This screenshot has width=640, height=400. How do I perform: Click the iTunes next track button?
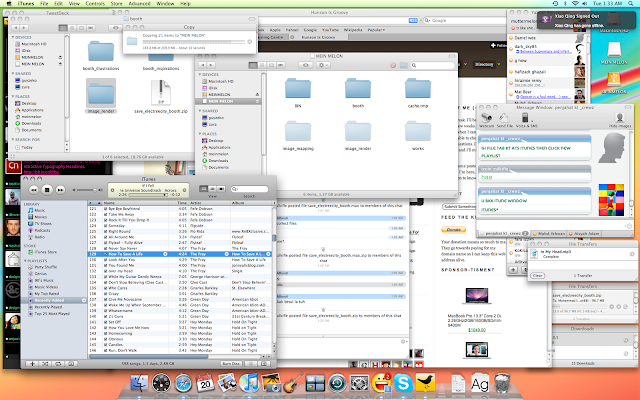point(60,190)
